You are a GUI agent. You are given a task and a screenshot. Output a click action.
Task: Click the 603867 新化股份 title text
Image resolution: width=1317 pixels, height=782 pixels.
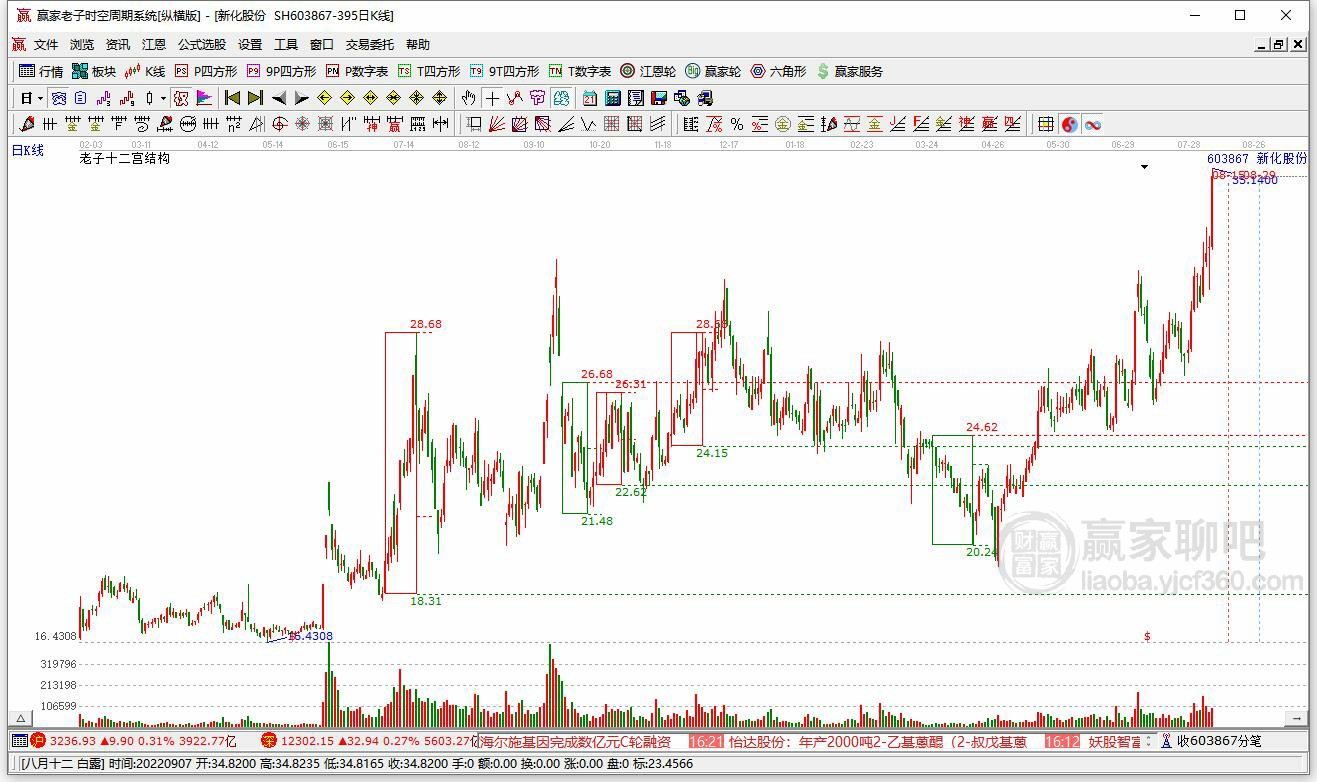(x=1257, y=158)
